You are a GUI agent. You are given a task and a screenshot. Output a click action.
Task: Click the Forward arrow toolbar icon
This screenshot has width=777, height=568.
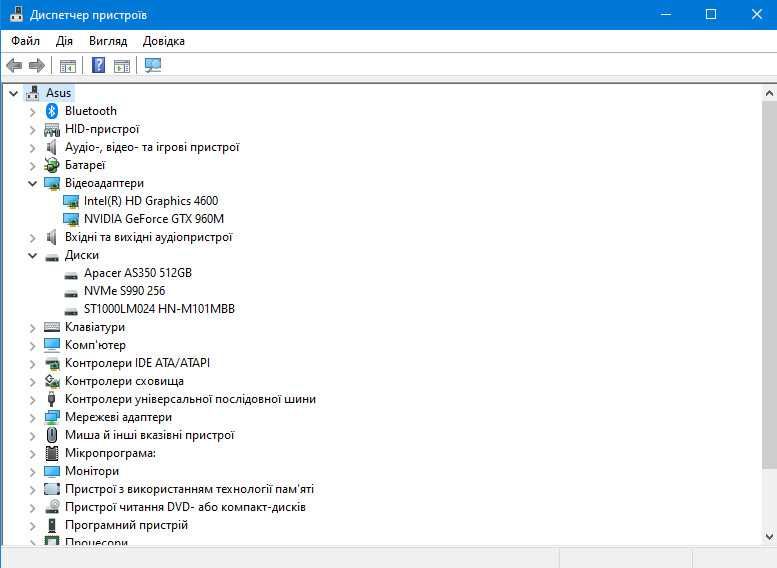click(37, 65)
